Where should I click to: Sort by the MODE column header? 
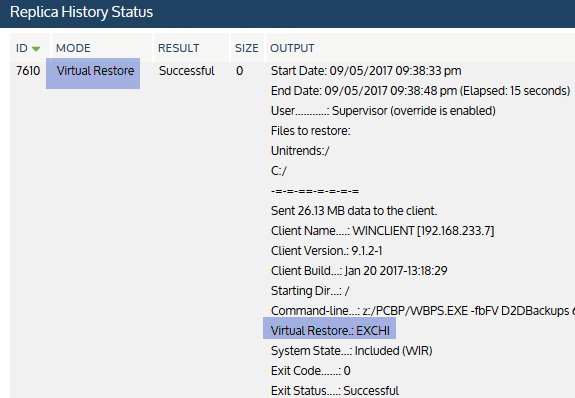(73, 48)
